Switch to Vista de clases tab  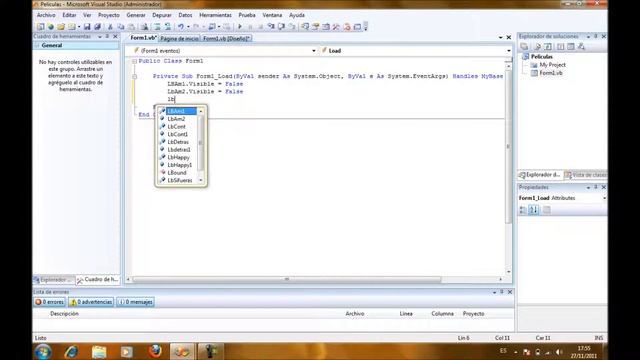point(586,175)
